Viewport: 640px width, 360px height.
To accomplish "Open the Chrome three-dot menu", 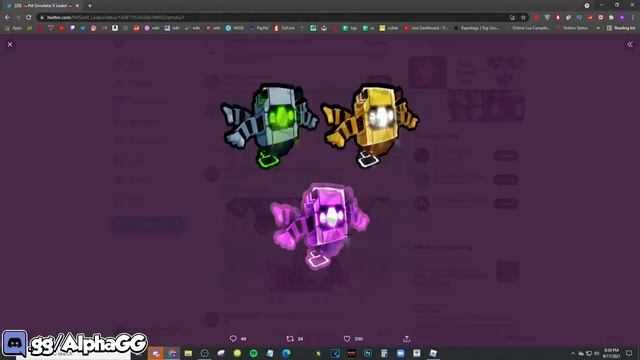I will [x=633, y=18].
